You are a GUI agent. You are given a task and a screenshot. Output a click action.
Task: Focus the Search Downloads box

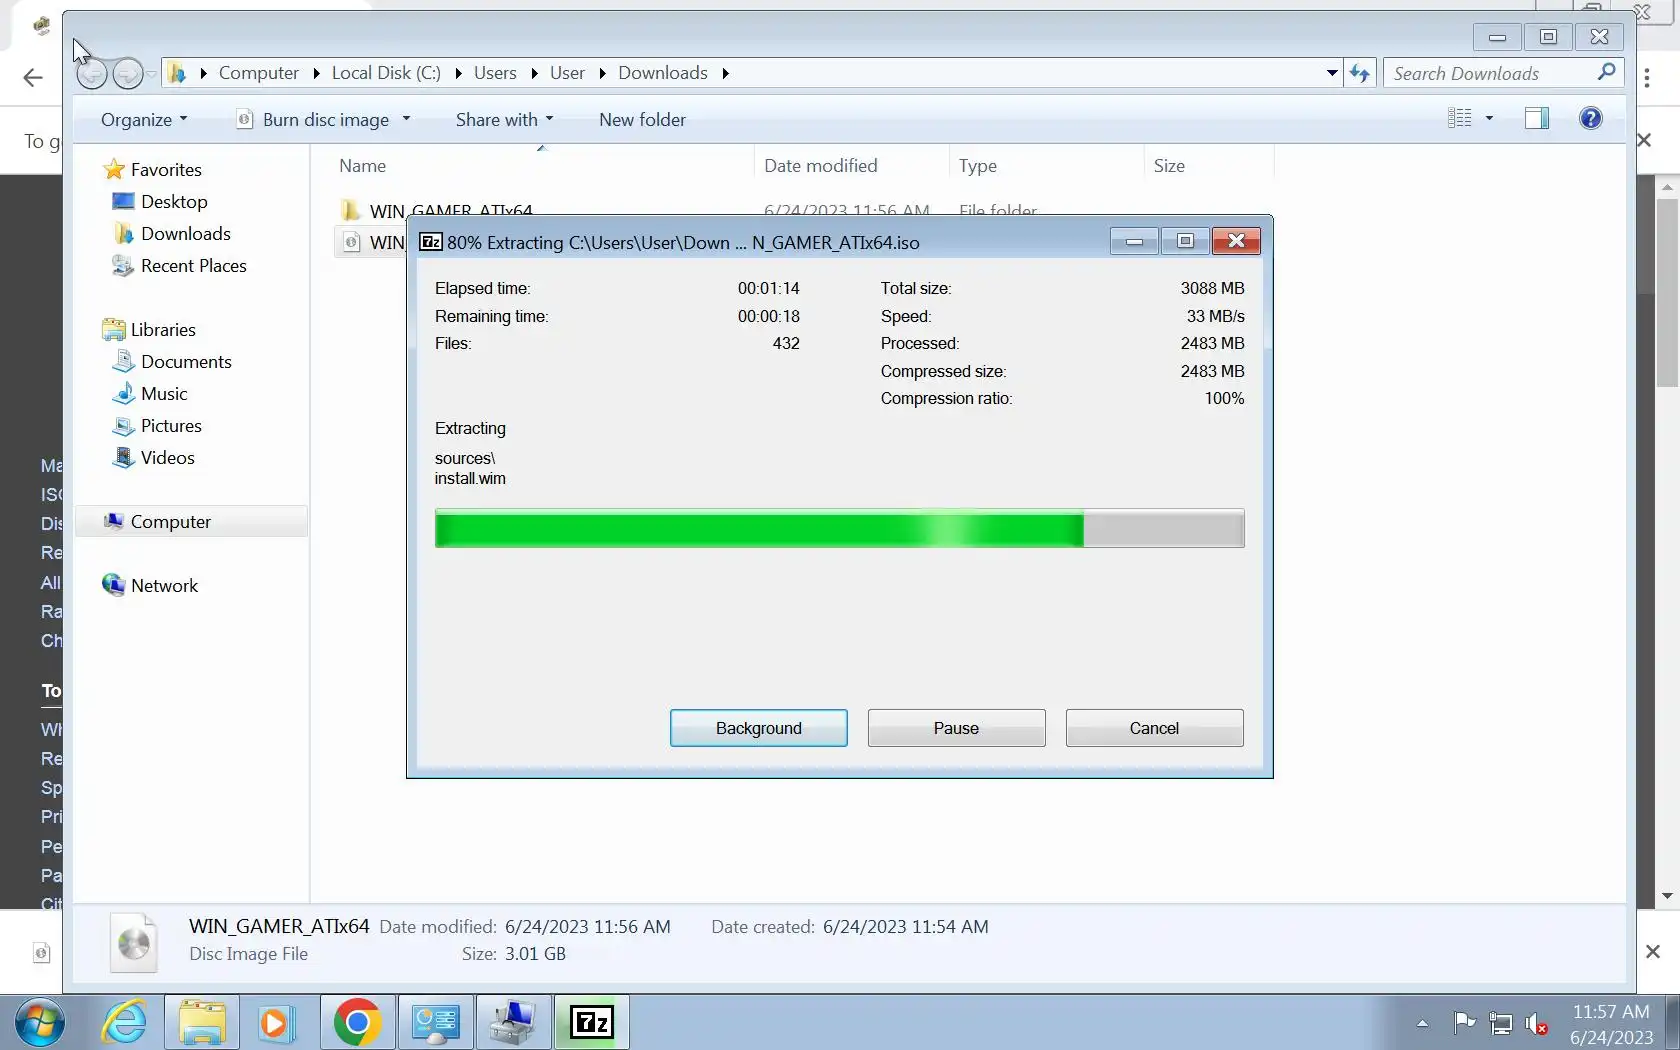click(x=1490, y=73)
